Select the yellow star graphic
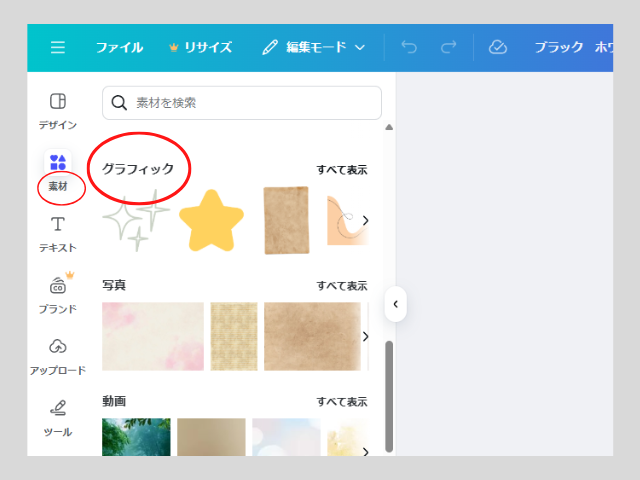 (211, 220)
